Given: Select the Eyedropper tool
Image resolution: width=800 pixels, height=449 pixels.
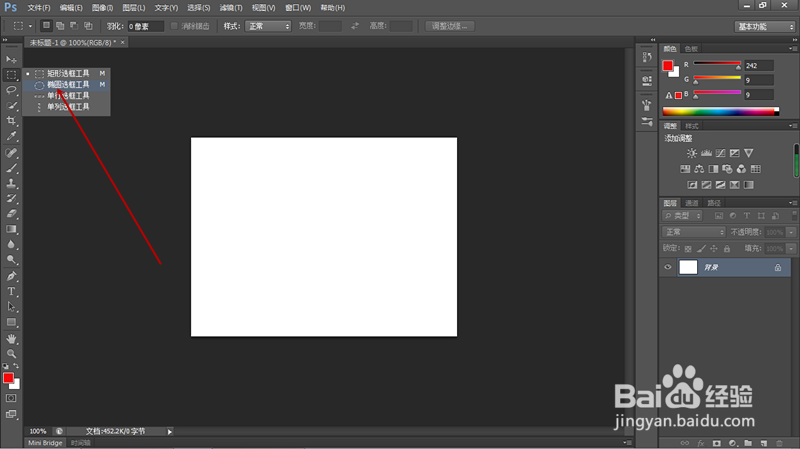Looking at the screenshot, I should click(x=11, y=136).
